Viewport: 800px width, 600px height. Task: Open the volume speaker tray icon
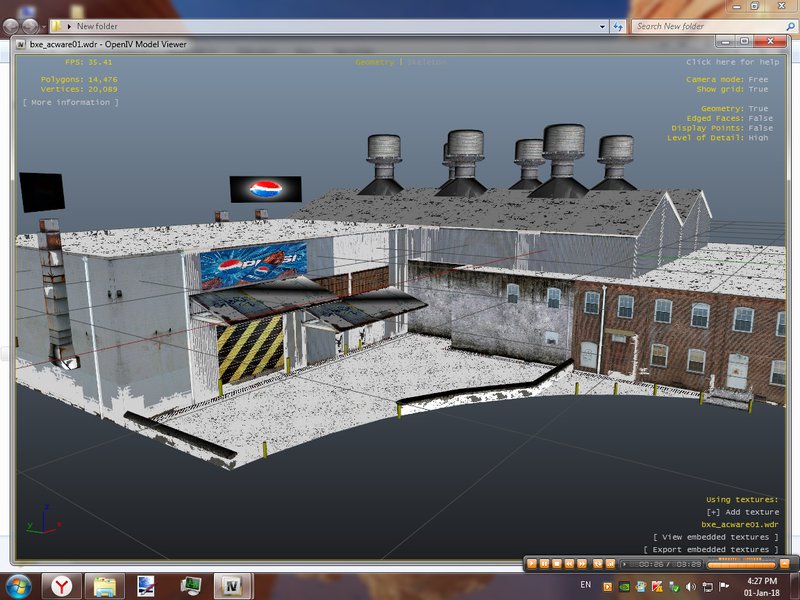pyautogui.click(x=691, y=586)
